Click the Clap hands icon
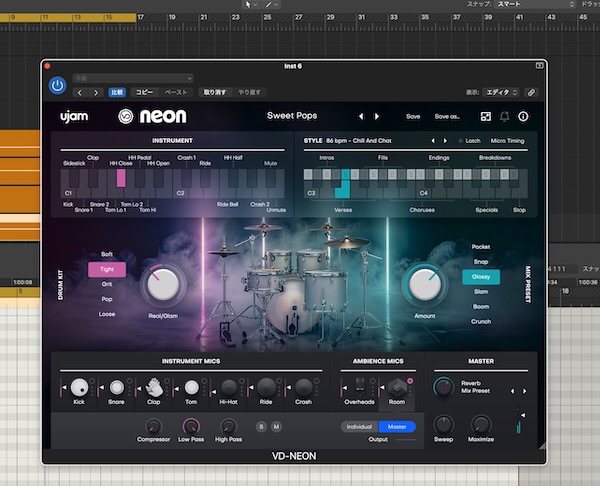 click(154, 387)
